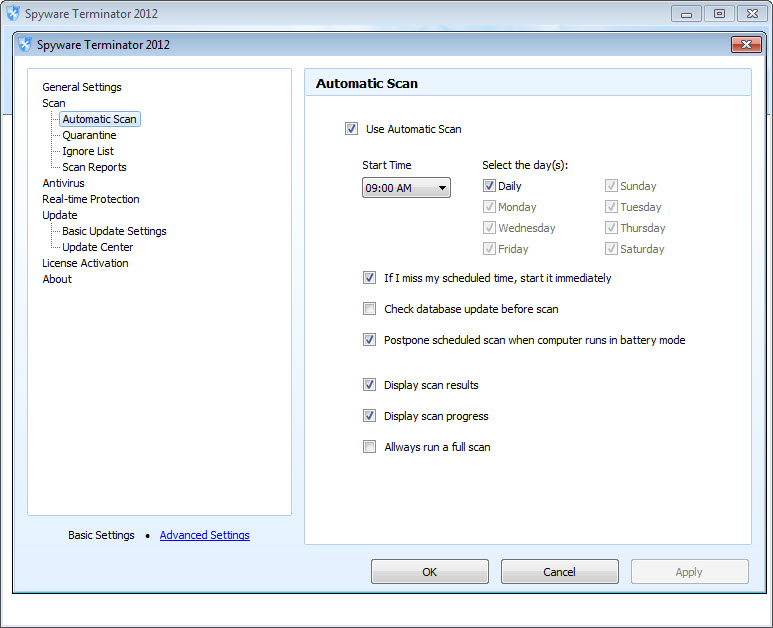Select the Update category in the tree

(60, 215)
